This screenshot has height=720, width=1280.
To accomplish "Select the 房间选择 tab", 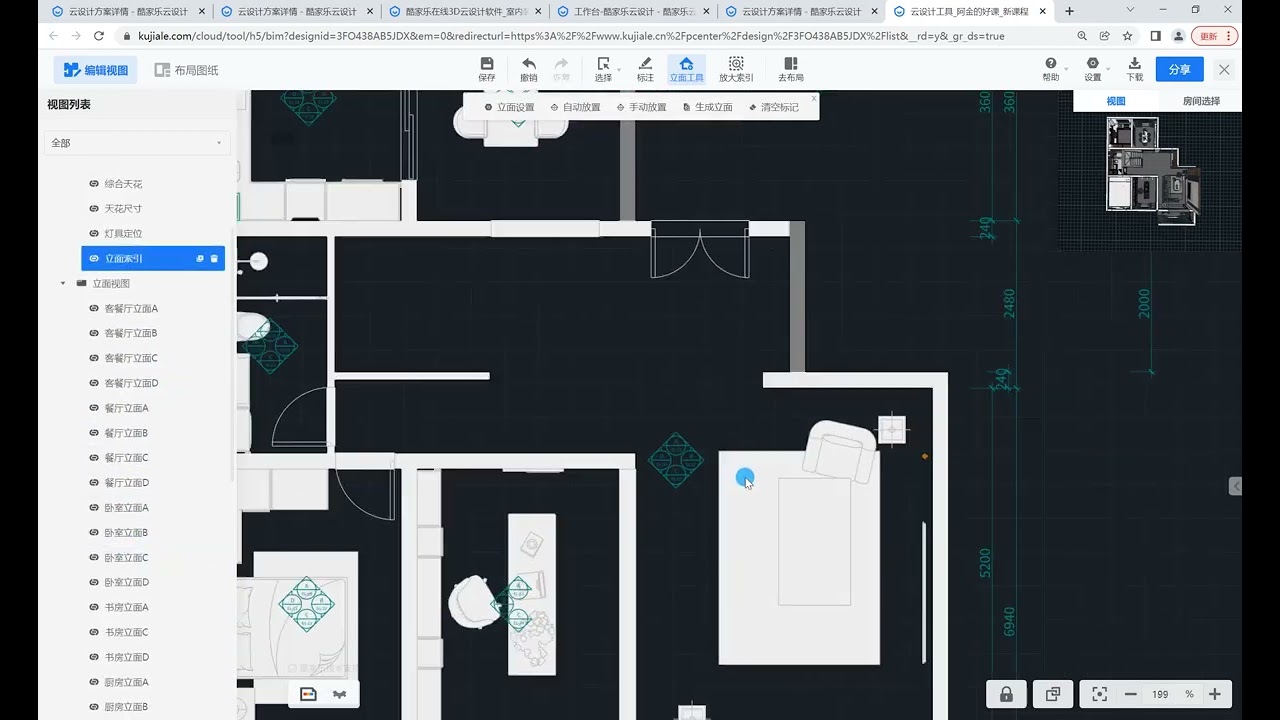I will coord(1200,101).
